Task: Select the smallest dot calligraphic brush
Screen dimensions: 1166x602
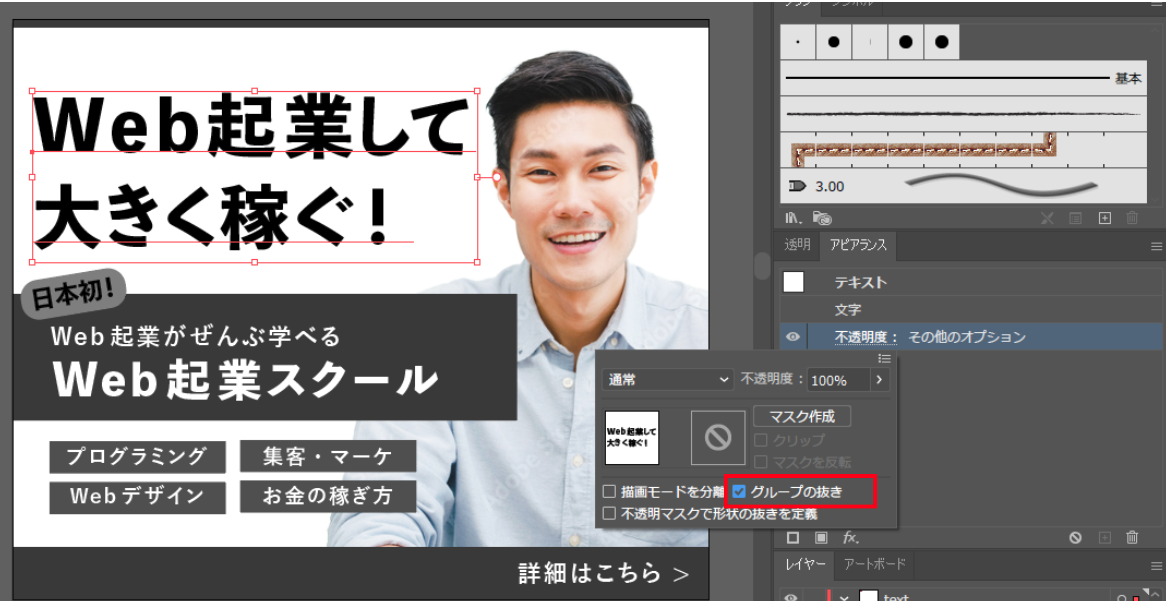Action: 798,42
